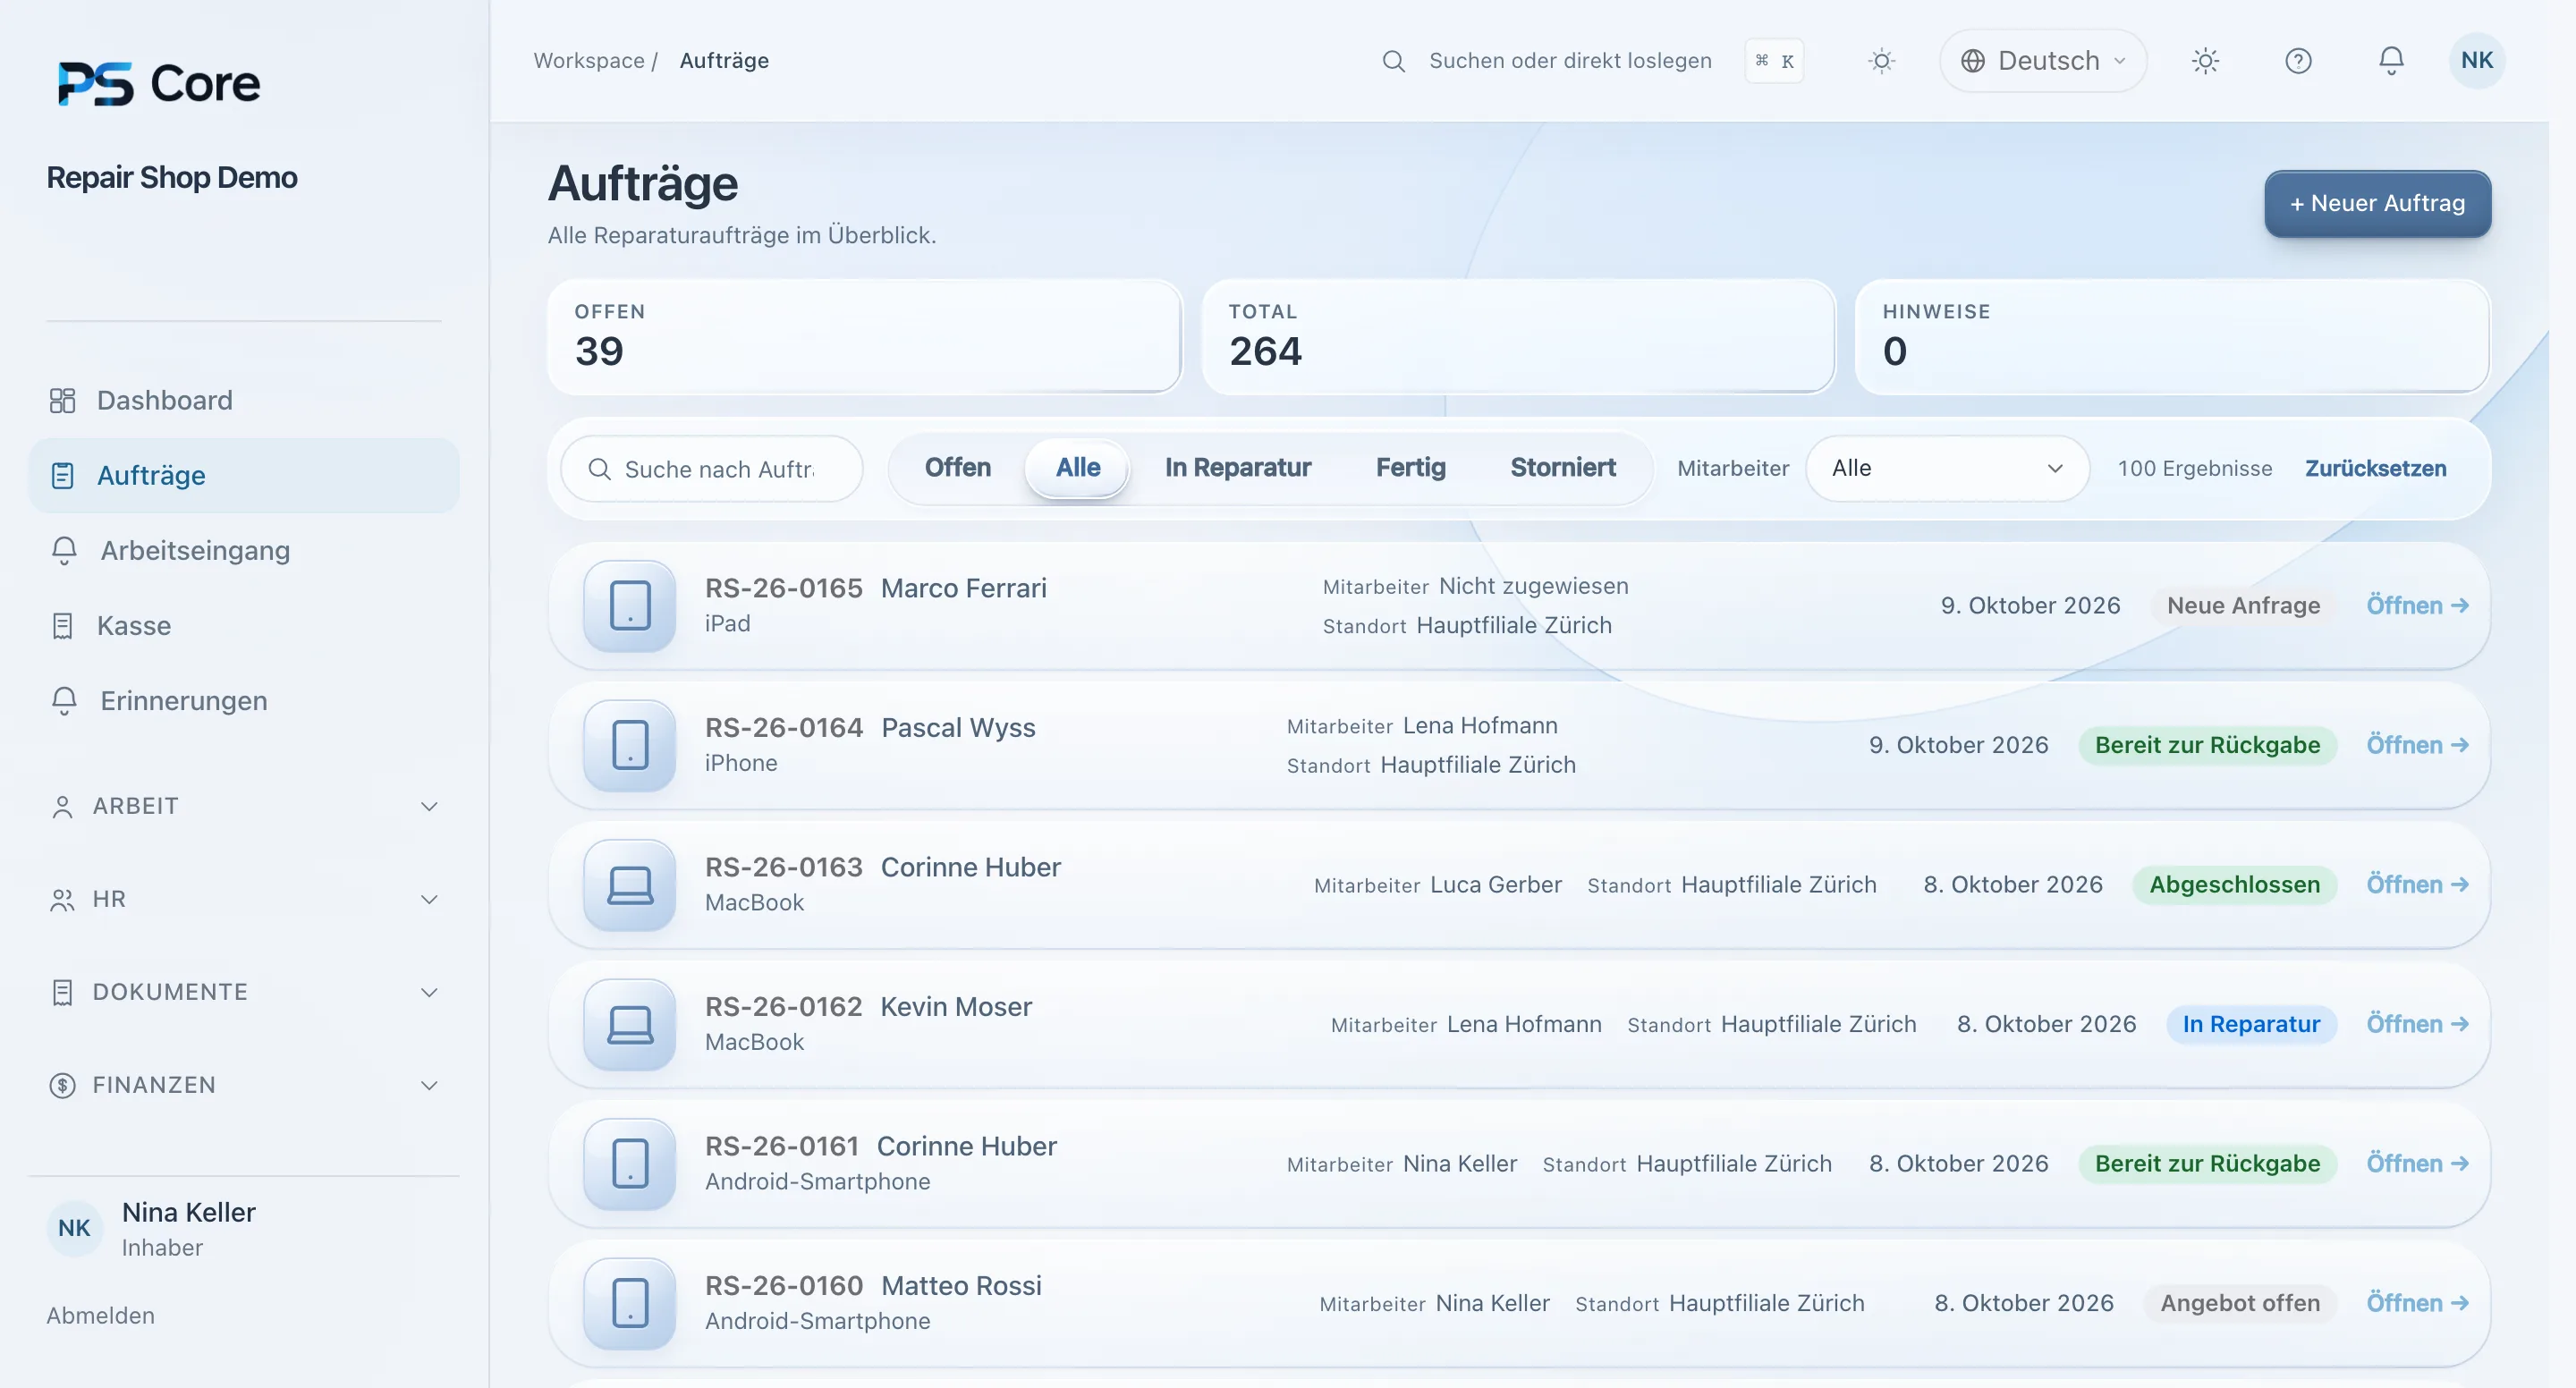This screenshot has width=2576, height=1388.
Task: Expand the ARBEIT section
Action: pyautogui.click(x=244, y=806)
